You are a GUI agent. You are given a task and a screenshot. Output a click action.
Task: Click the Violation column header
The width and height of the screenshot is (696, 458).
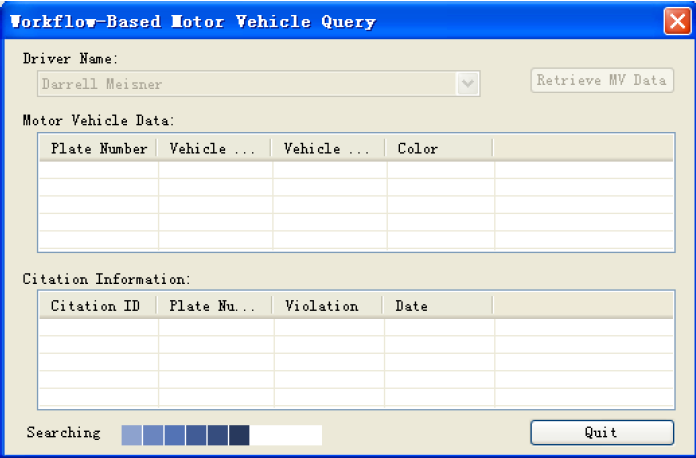327,306
